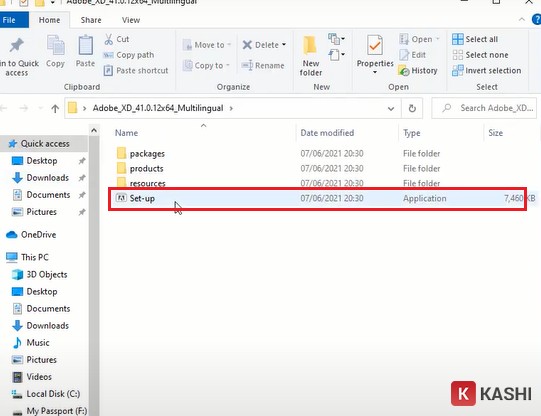The image size is (541, 416).
Task: Open Downloads under This PC
Action: tap(47, 326)
